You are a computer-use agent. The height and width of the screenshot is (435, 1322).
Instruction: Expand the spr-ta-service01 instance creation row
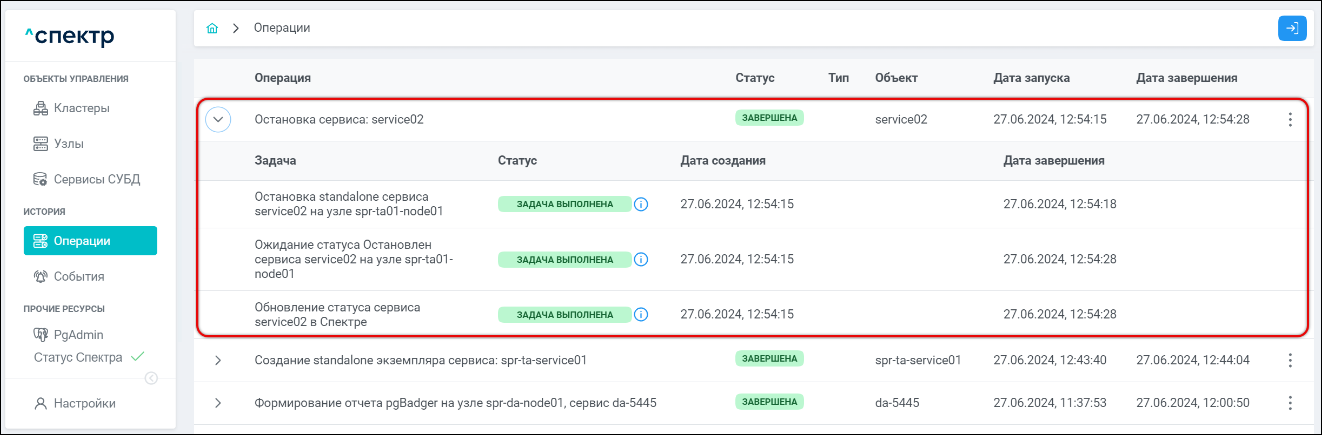(x=218, y=360)
